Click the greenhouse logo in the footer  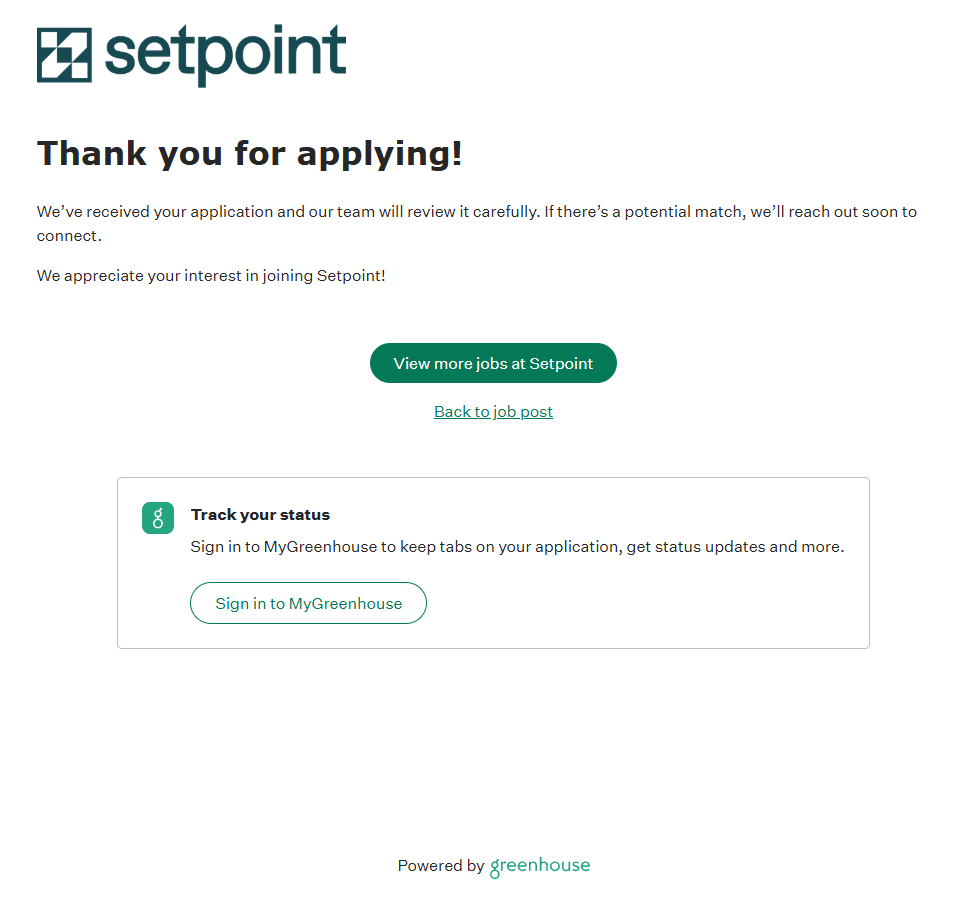click(540, 866)
